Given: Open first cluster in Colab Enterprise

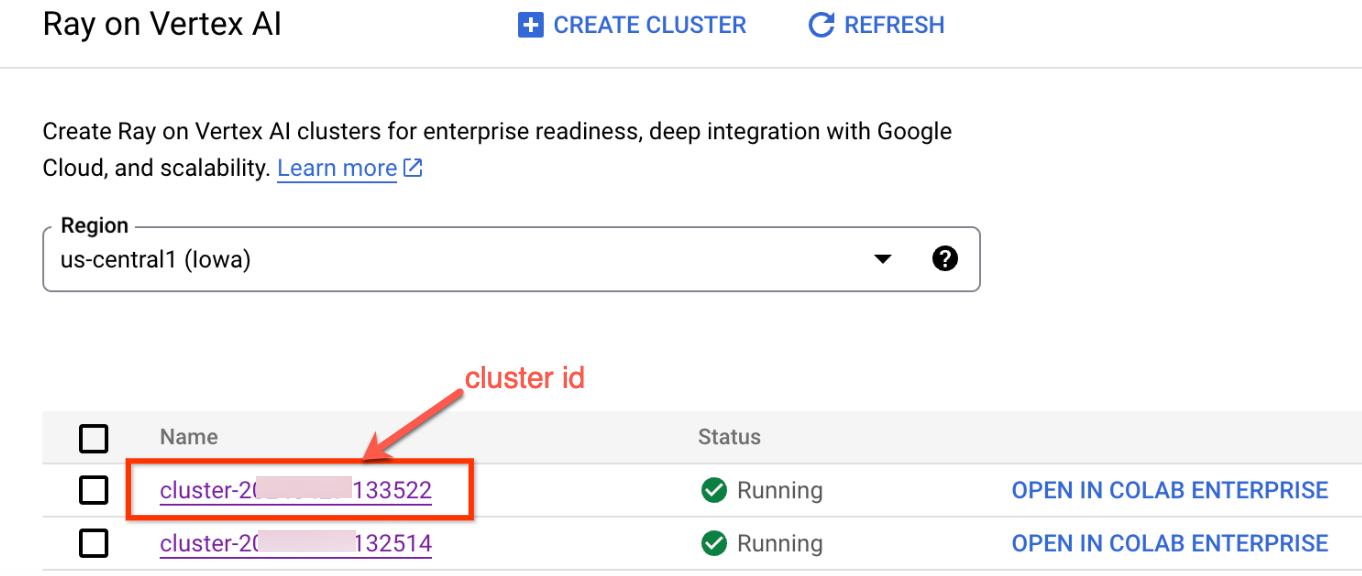Looking at the screenshot, I should coord(1169,490).
